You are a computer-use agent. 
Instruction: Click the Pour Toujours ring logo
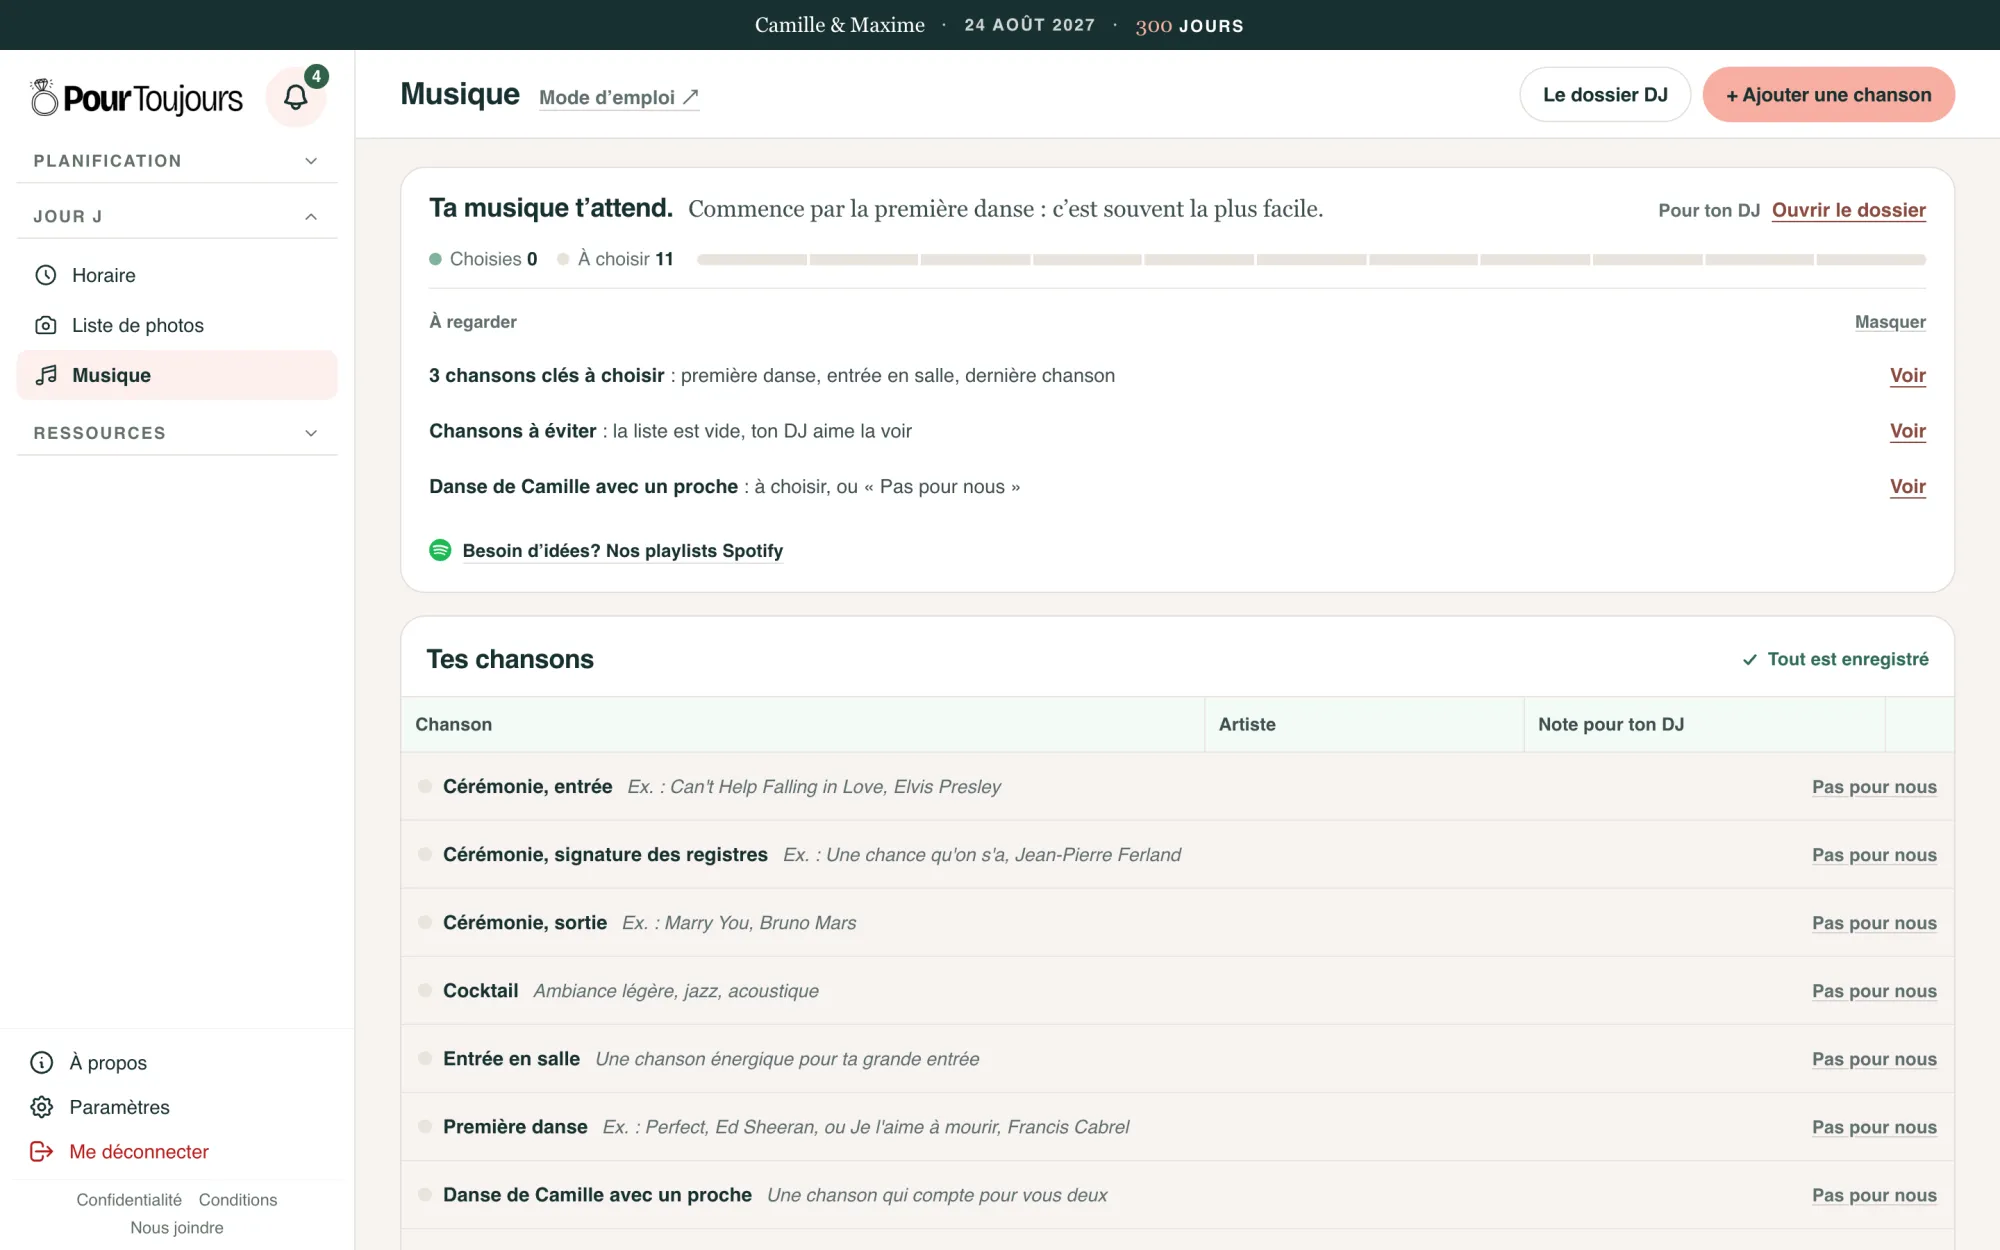pos(44,97)
